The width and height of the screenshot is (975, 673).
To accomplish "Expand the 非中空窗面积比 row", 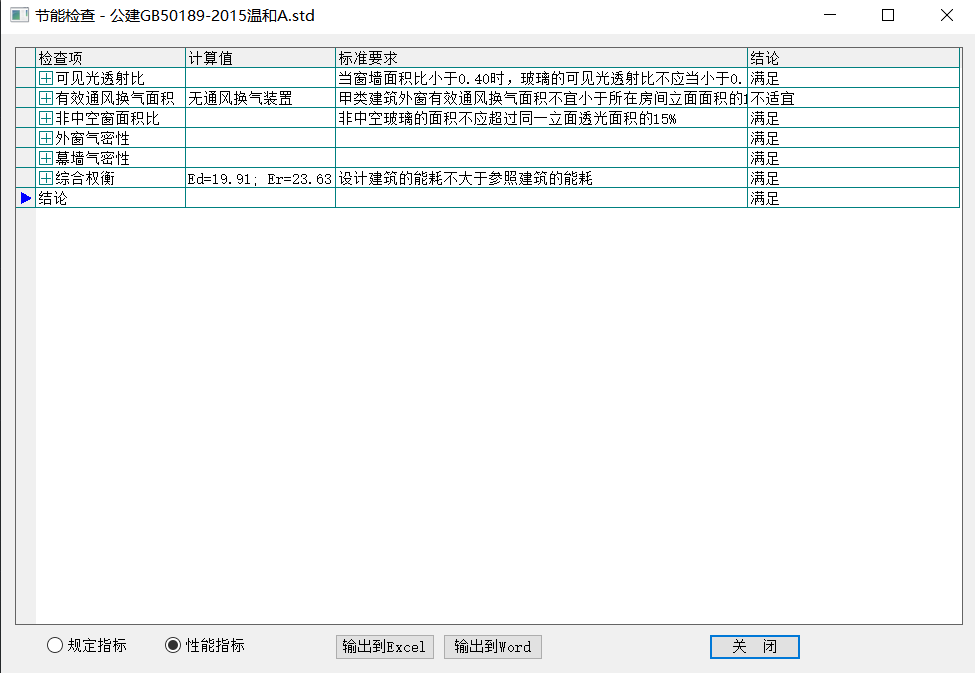I will point(45,118).
